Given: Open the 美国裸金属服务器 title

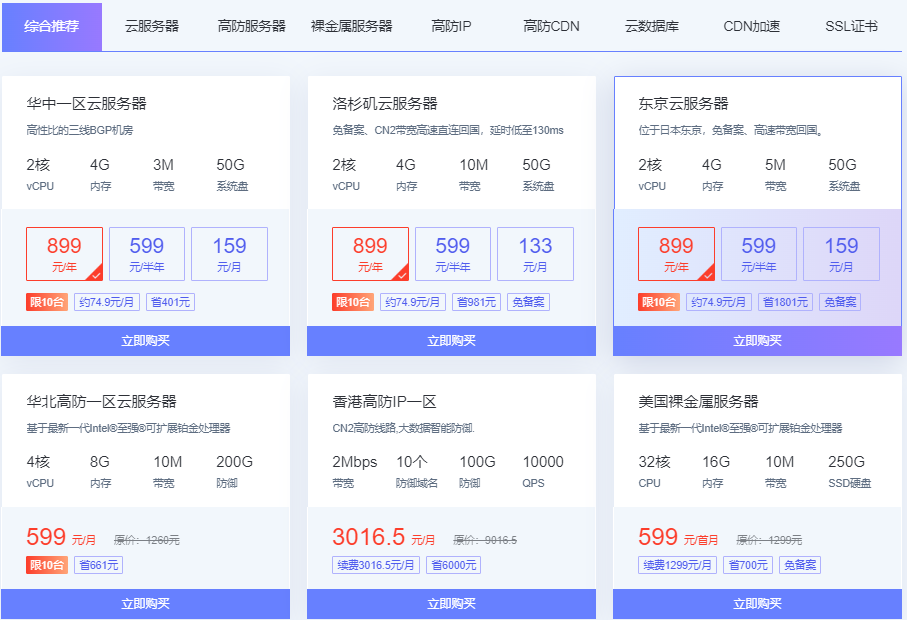Looking at the screenshot, I should [698, 401].
